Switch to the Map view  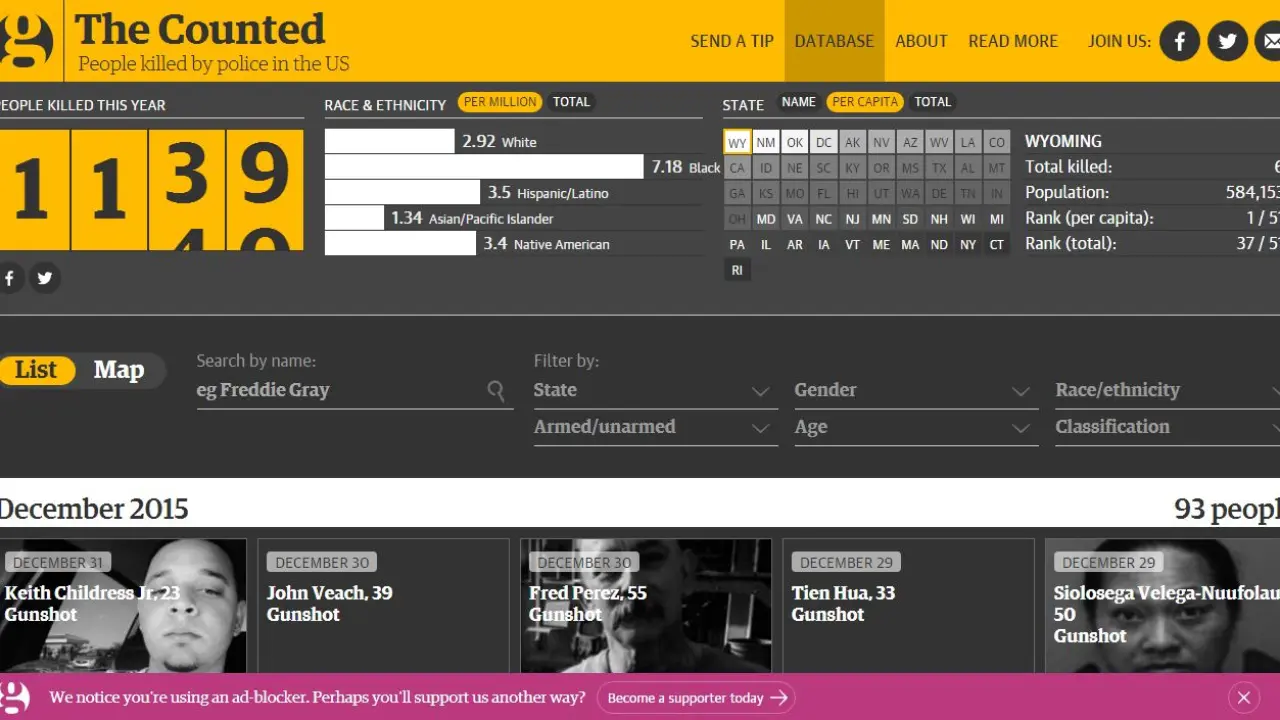click(x=119, y=370)
